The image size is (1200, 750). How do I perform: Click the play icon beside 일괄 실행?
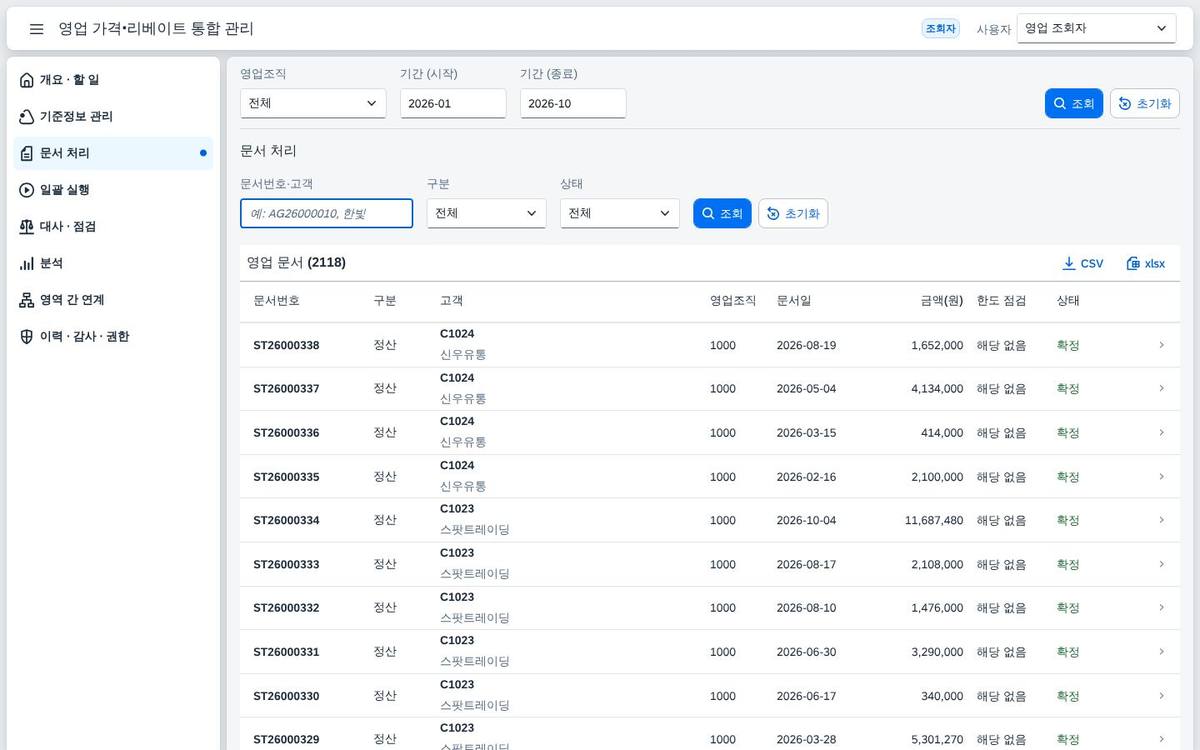click(x=27, y=190)
